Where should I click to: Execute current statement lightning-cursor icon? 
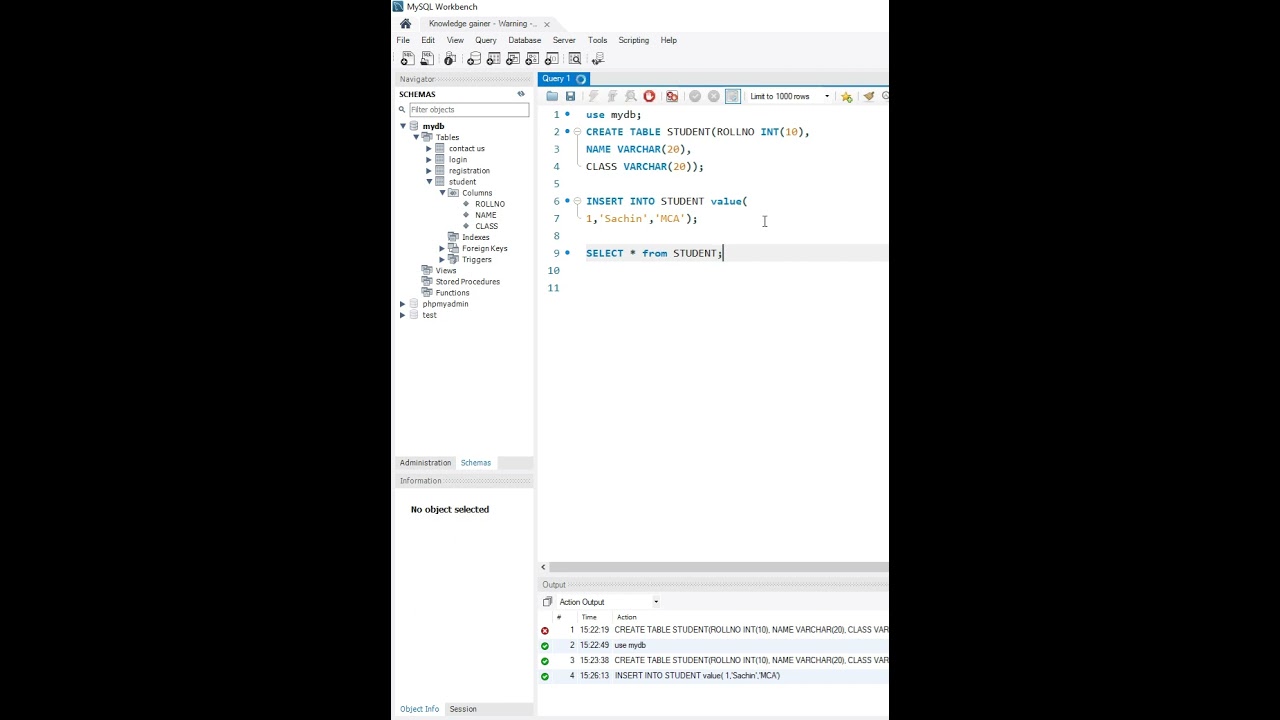pyautogui.click(x=612, y=96)
